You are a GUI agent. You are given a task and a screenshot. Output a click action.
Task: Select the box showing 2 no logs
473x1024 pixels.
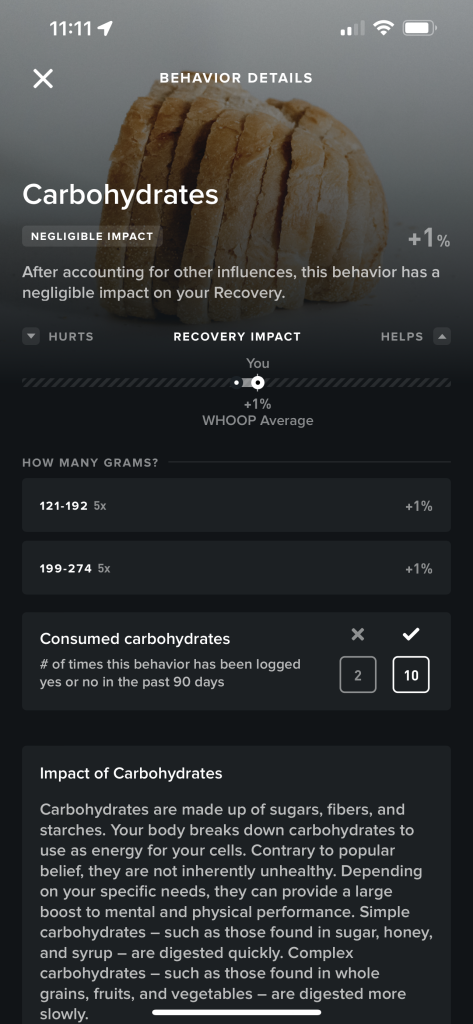(358, 675)
